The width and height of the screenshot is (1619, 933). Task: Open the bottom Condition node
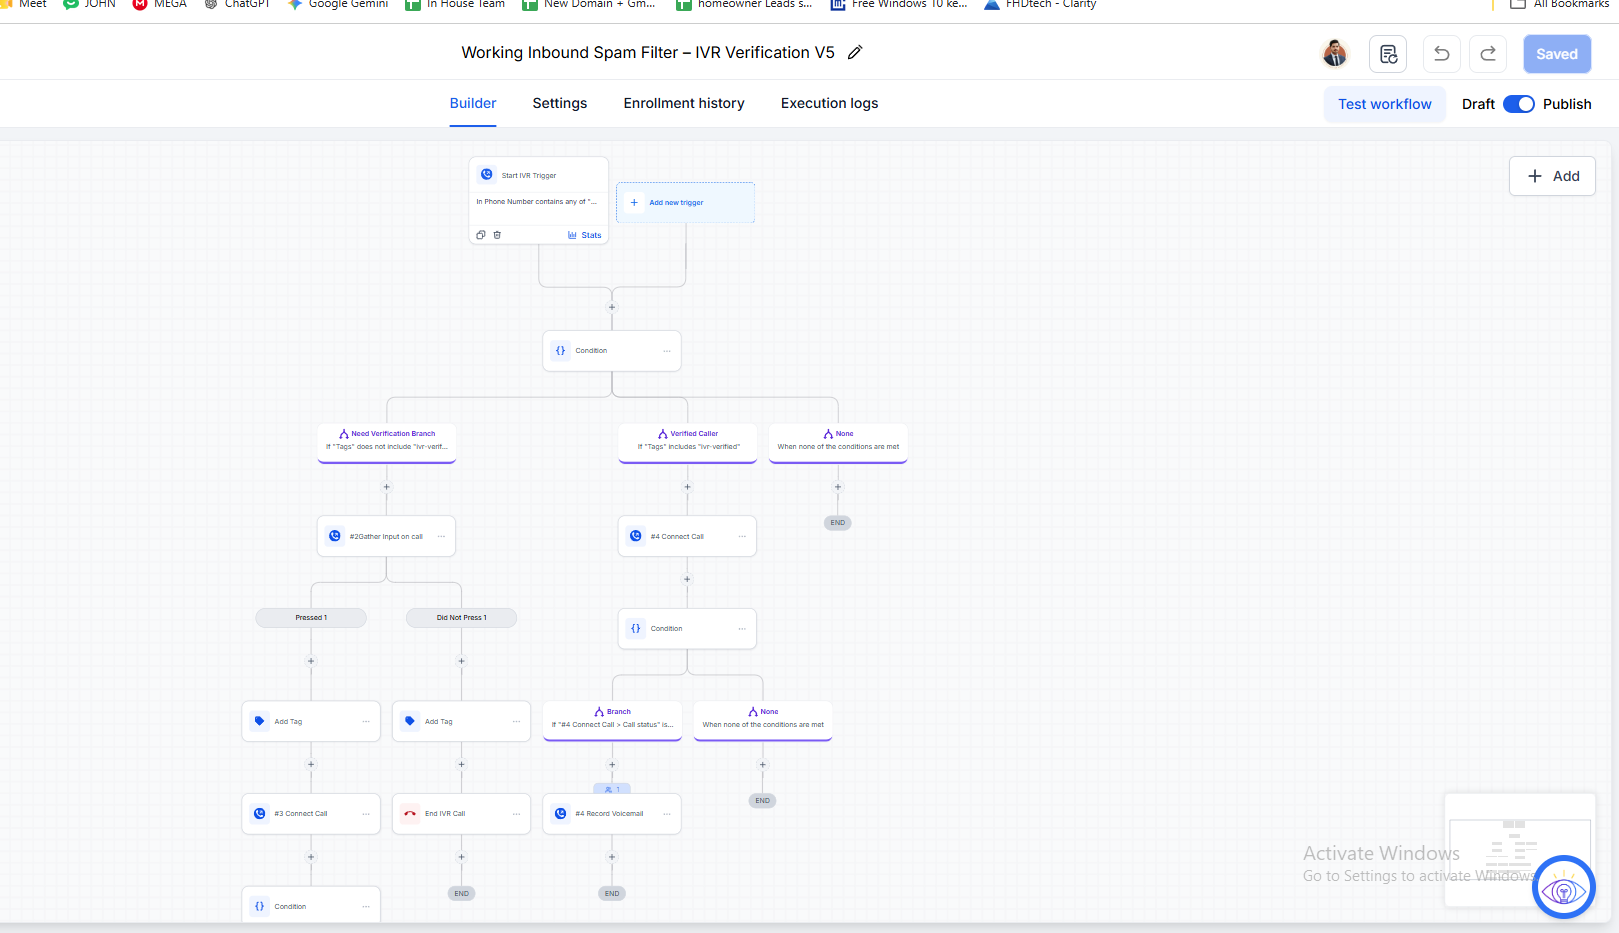click(x=311, y=906)
